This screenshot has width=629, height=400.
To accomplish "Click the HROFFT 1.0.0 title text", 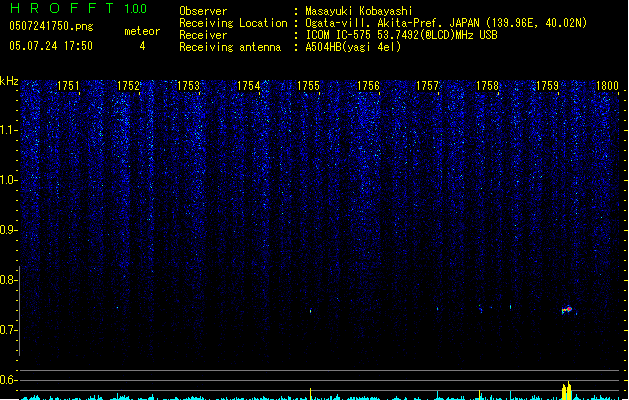I will [x=79, y=8].
